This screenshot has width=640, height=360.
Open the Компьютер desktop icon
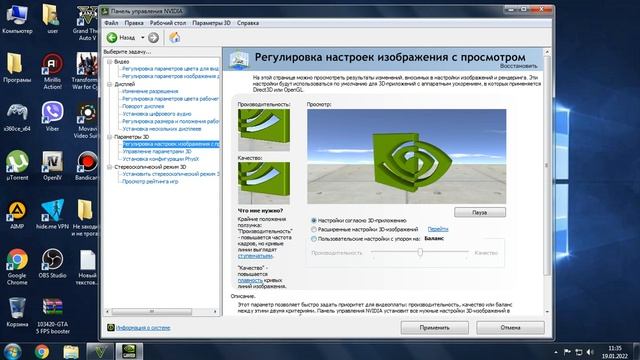pyautogui.click(x=17, y=19)
